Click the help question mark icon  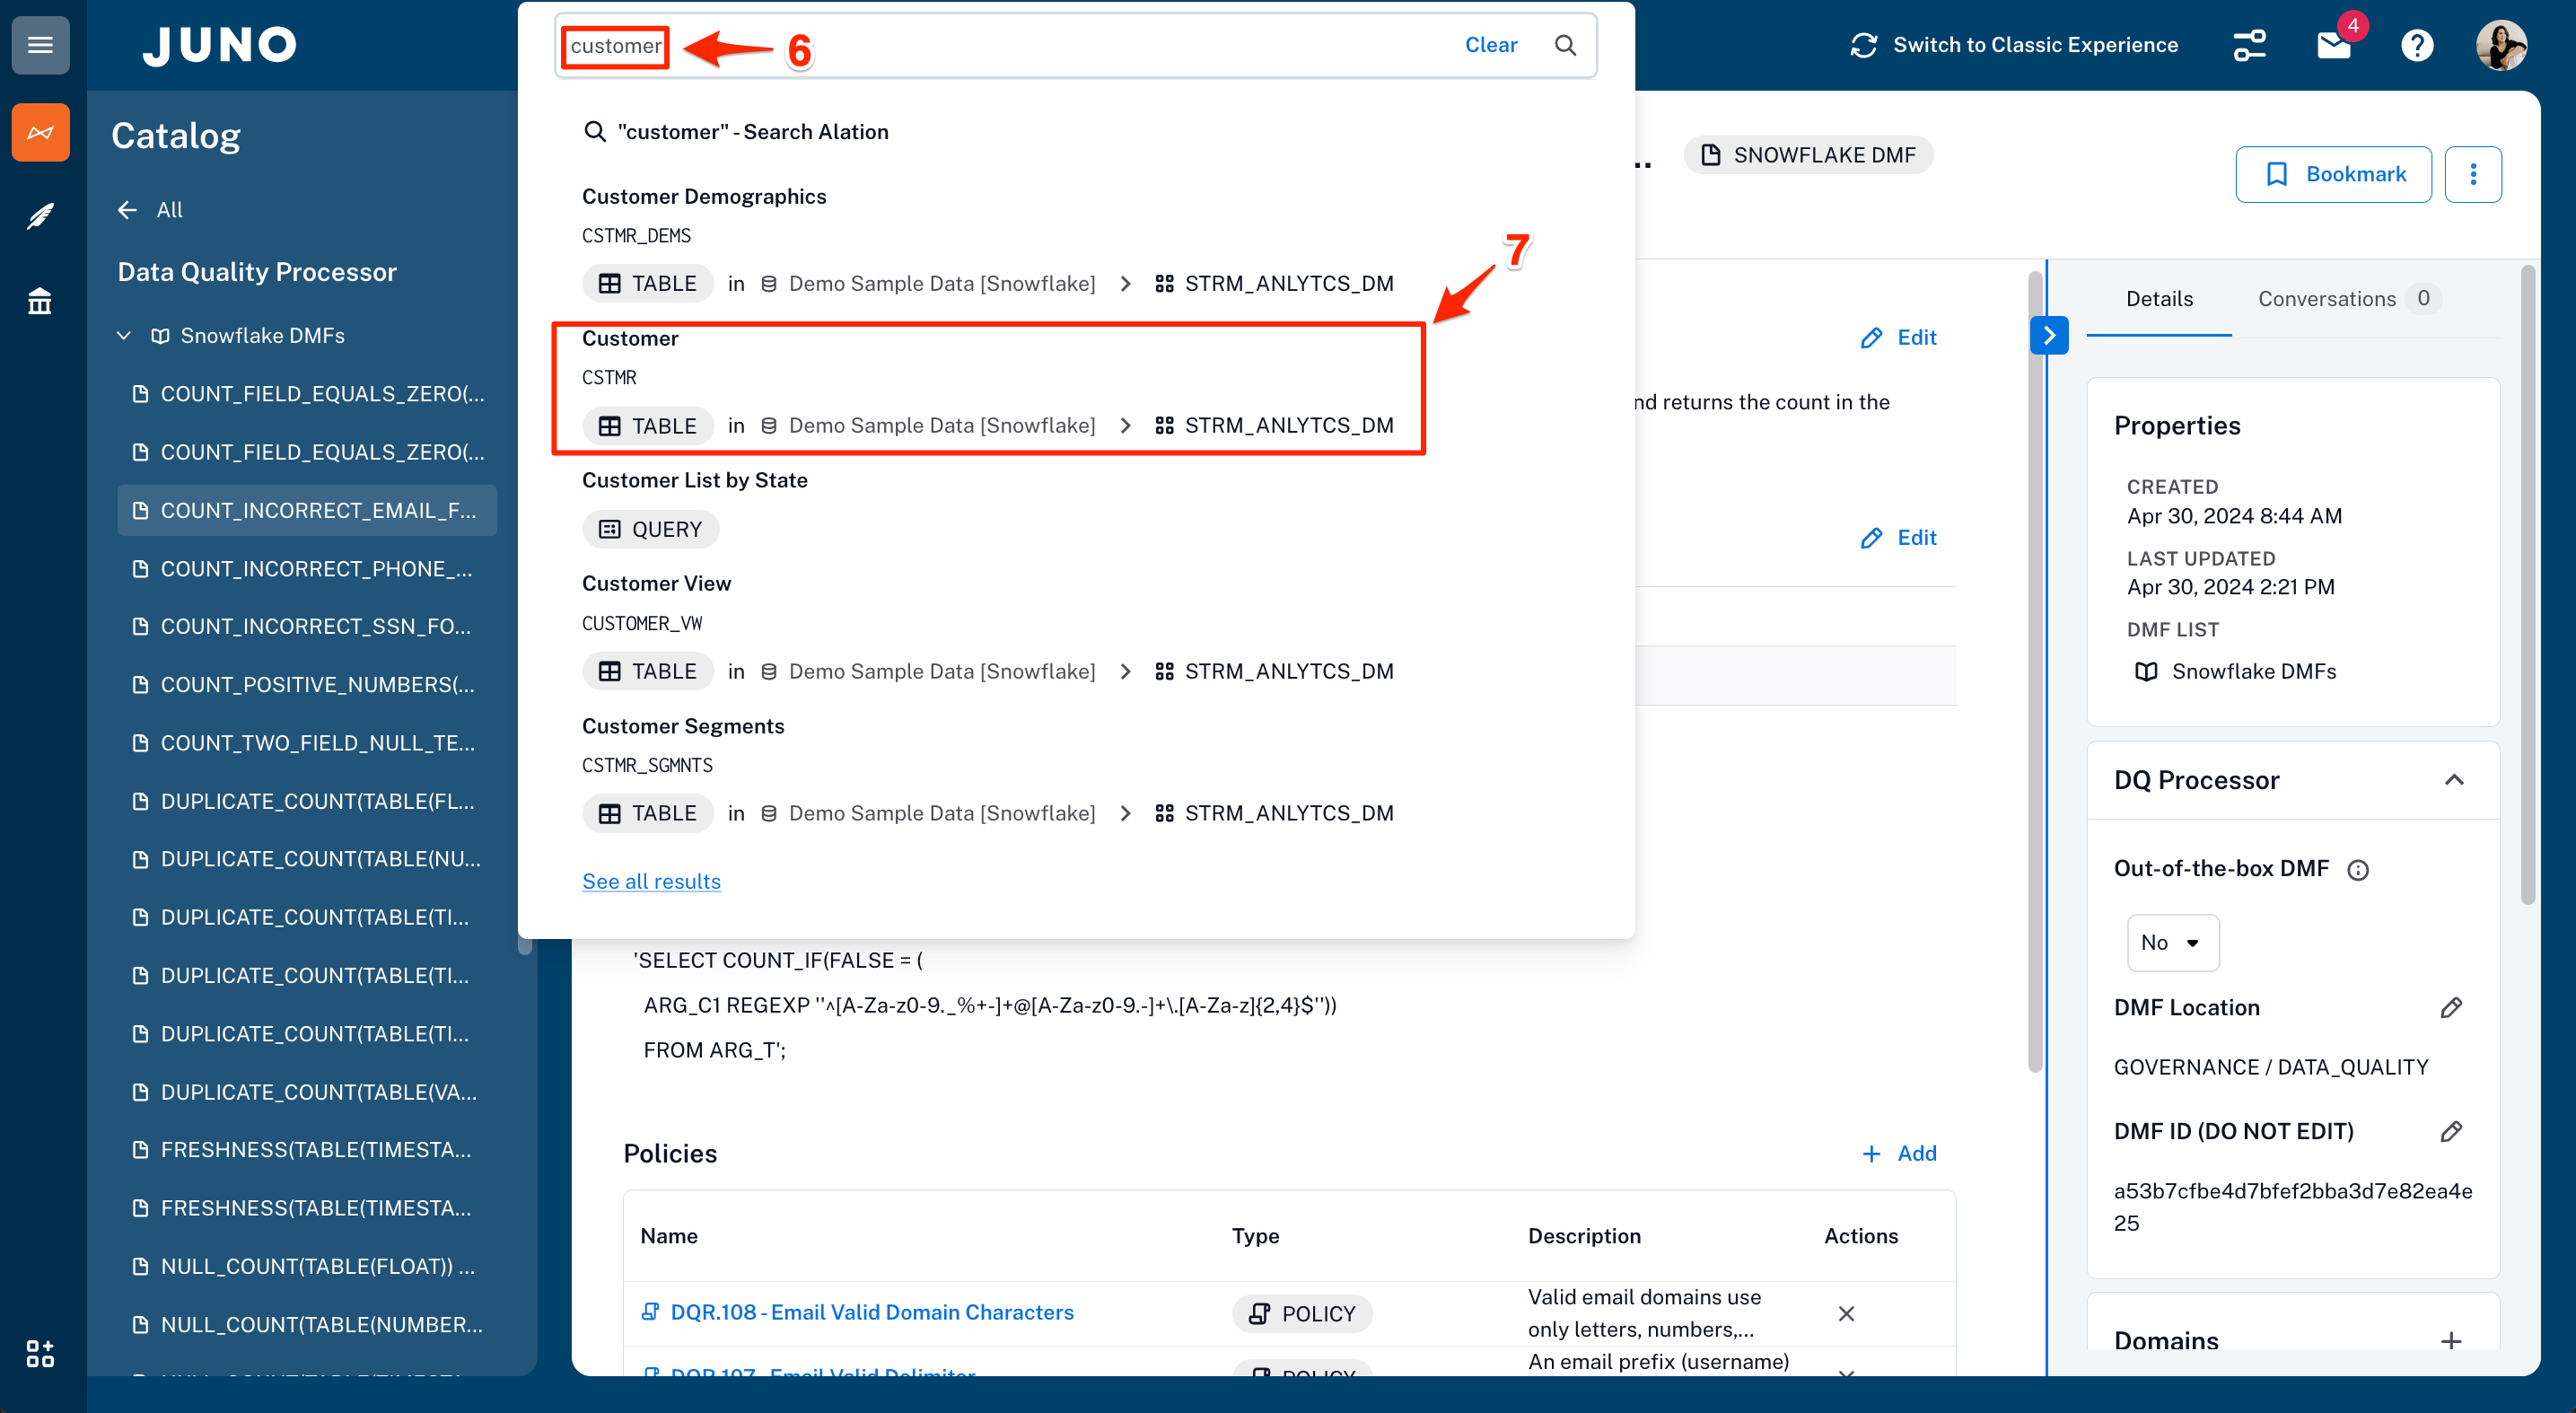tap(2417, 45)
